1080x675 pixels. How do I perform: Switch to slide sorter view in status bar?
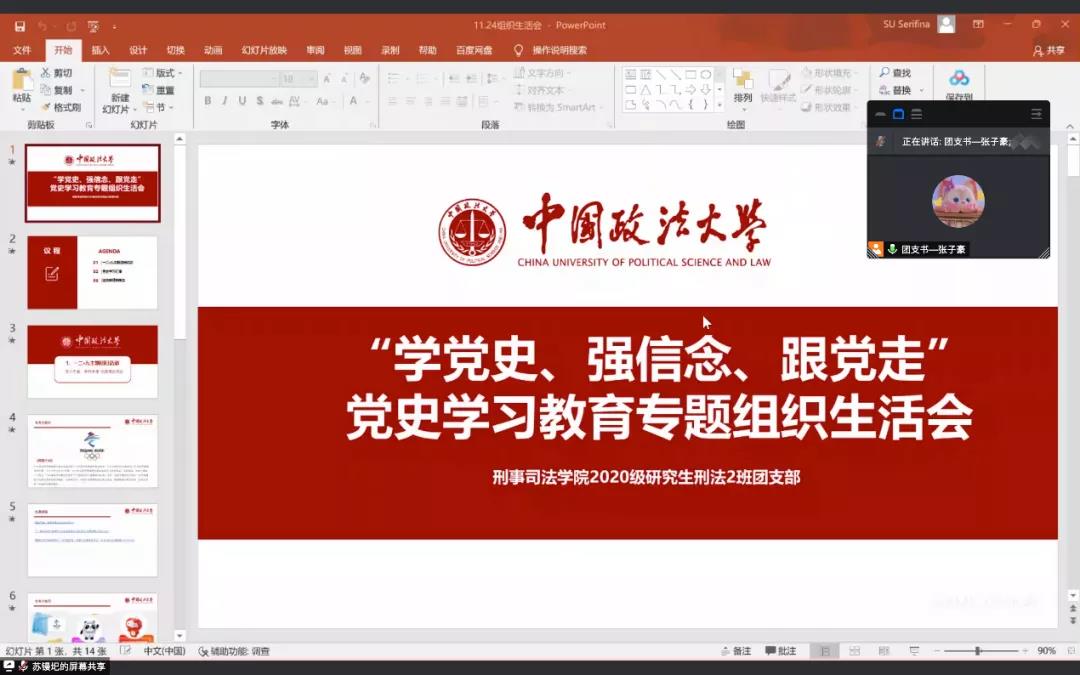(x=855, y=651)
